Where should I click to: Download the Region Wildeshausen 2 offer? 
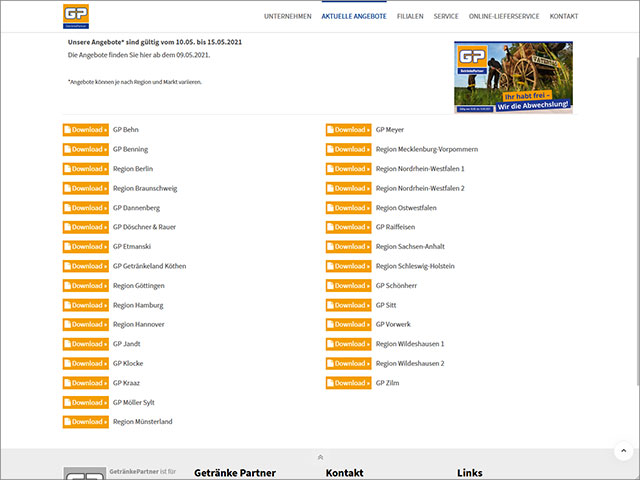point(349,363)
